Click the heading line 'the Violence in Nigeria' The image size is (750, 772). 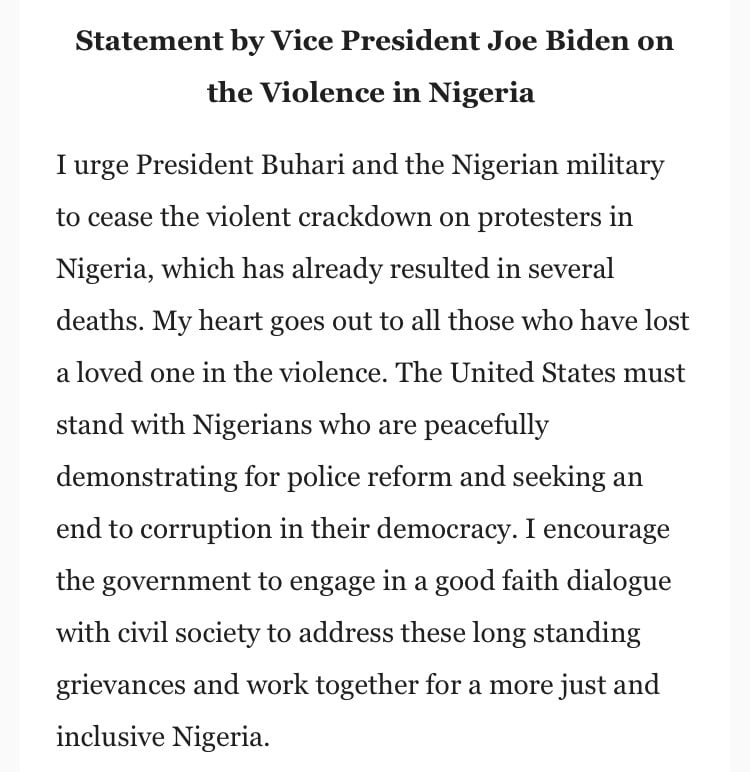pos(371,93)
